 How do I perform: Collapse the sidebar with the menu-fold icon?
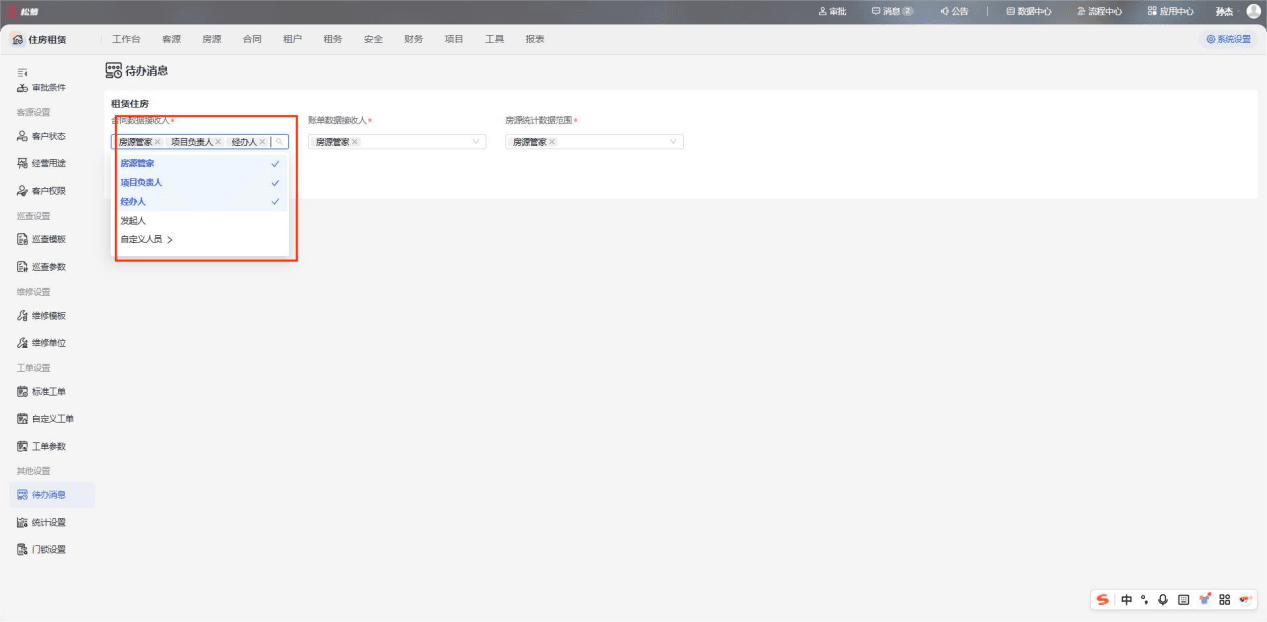click(x=22, y=73)
